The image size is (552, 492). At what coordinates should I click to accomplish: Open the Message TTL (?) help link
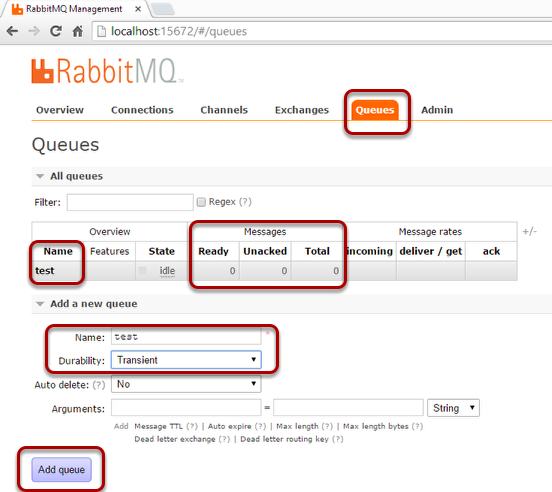192,426
